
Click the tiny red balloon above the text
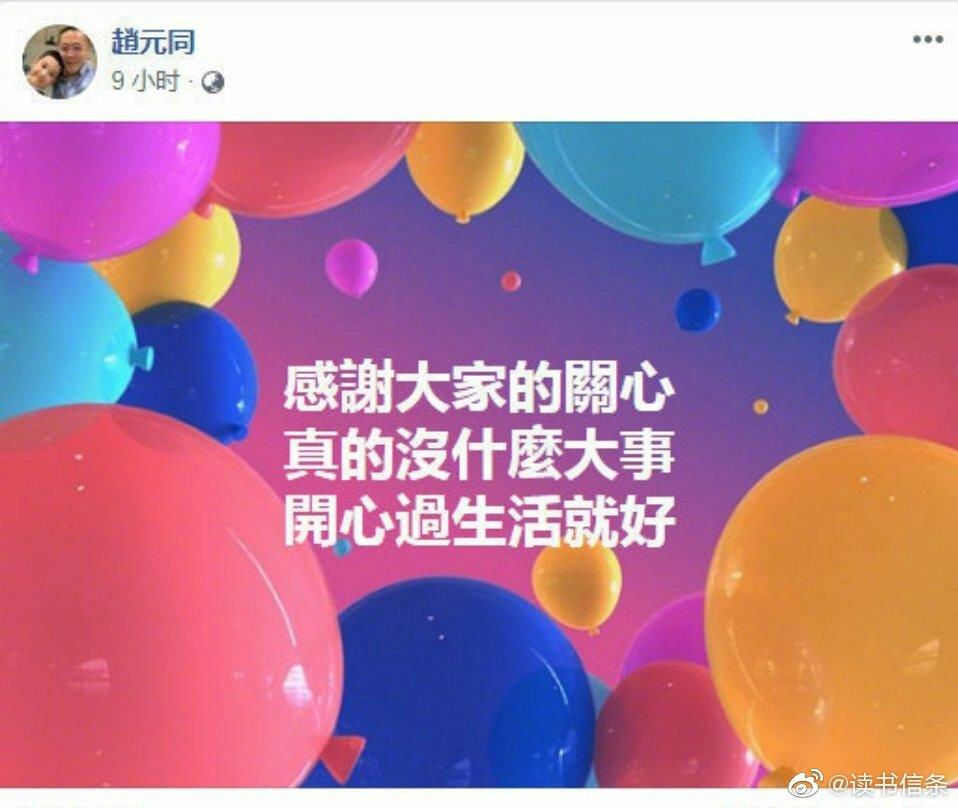(x=511, y=282)
